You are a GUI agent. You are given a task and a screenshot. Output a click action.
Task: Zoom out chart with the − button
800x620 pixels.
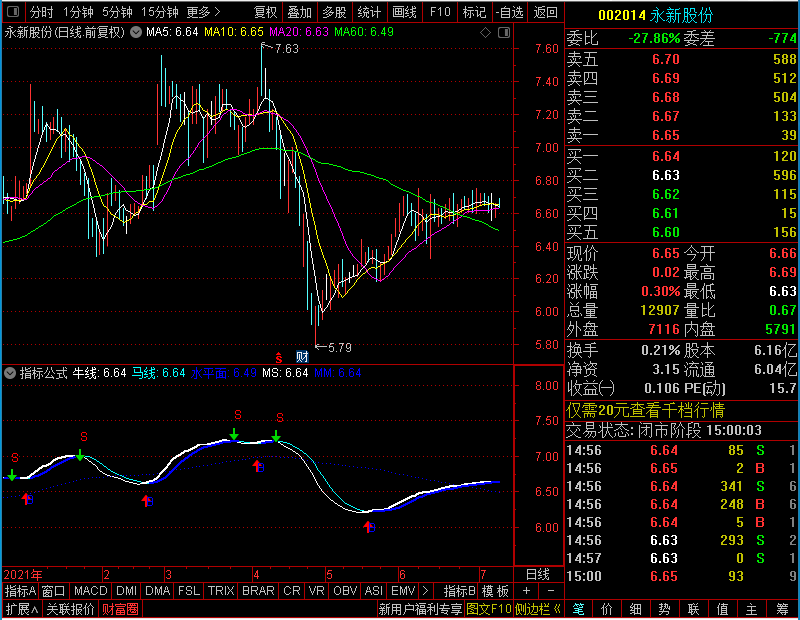551,591
